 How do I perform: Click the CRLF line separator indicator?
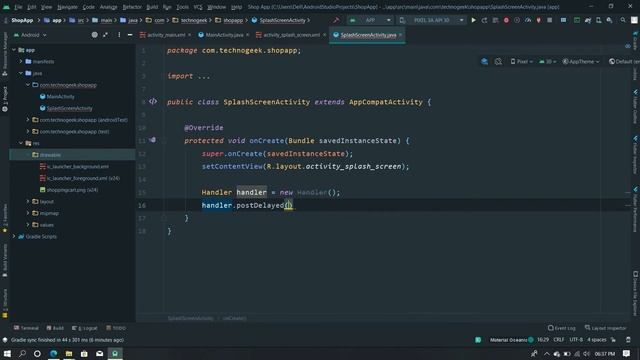coord(559,340)
